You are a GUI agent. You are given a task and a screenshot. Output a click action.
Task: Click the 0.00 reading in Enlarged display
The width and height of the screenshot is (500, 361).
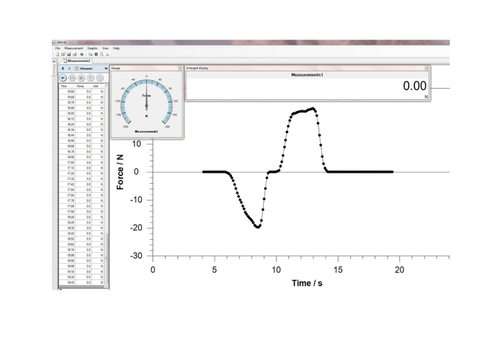click(415, 86)
